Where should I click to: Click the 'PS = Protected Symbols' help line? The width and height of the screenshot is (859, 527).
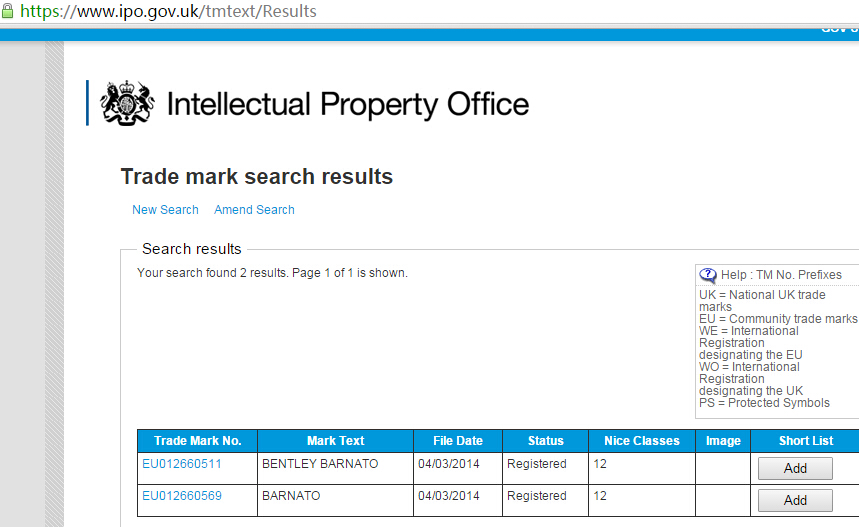tap(764, 403)
